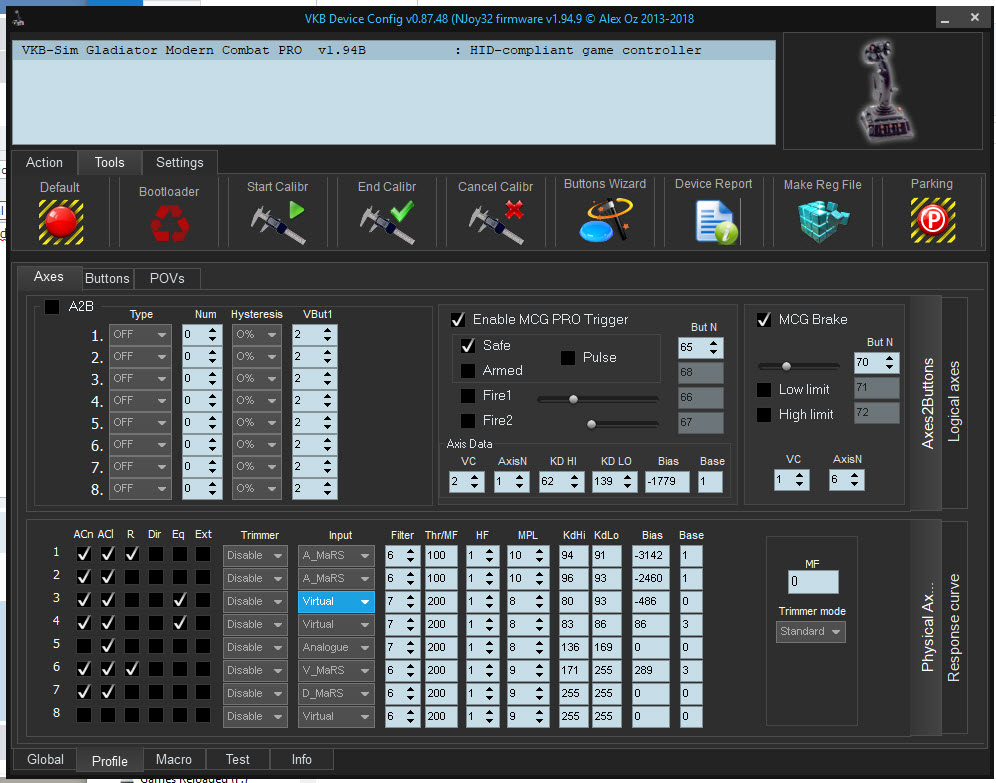Open the Logical axes vertical tab
This screenshot has width=996, height=783.
(955, 403)
